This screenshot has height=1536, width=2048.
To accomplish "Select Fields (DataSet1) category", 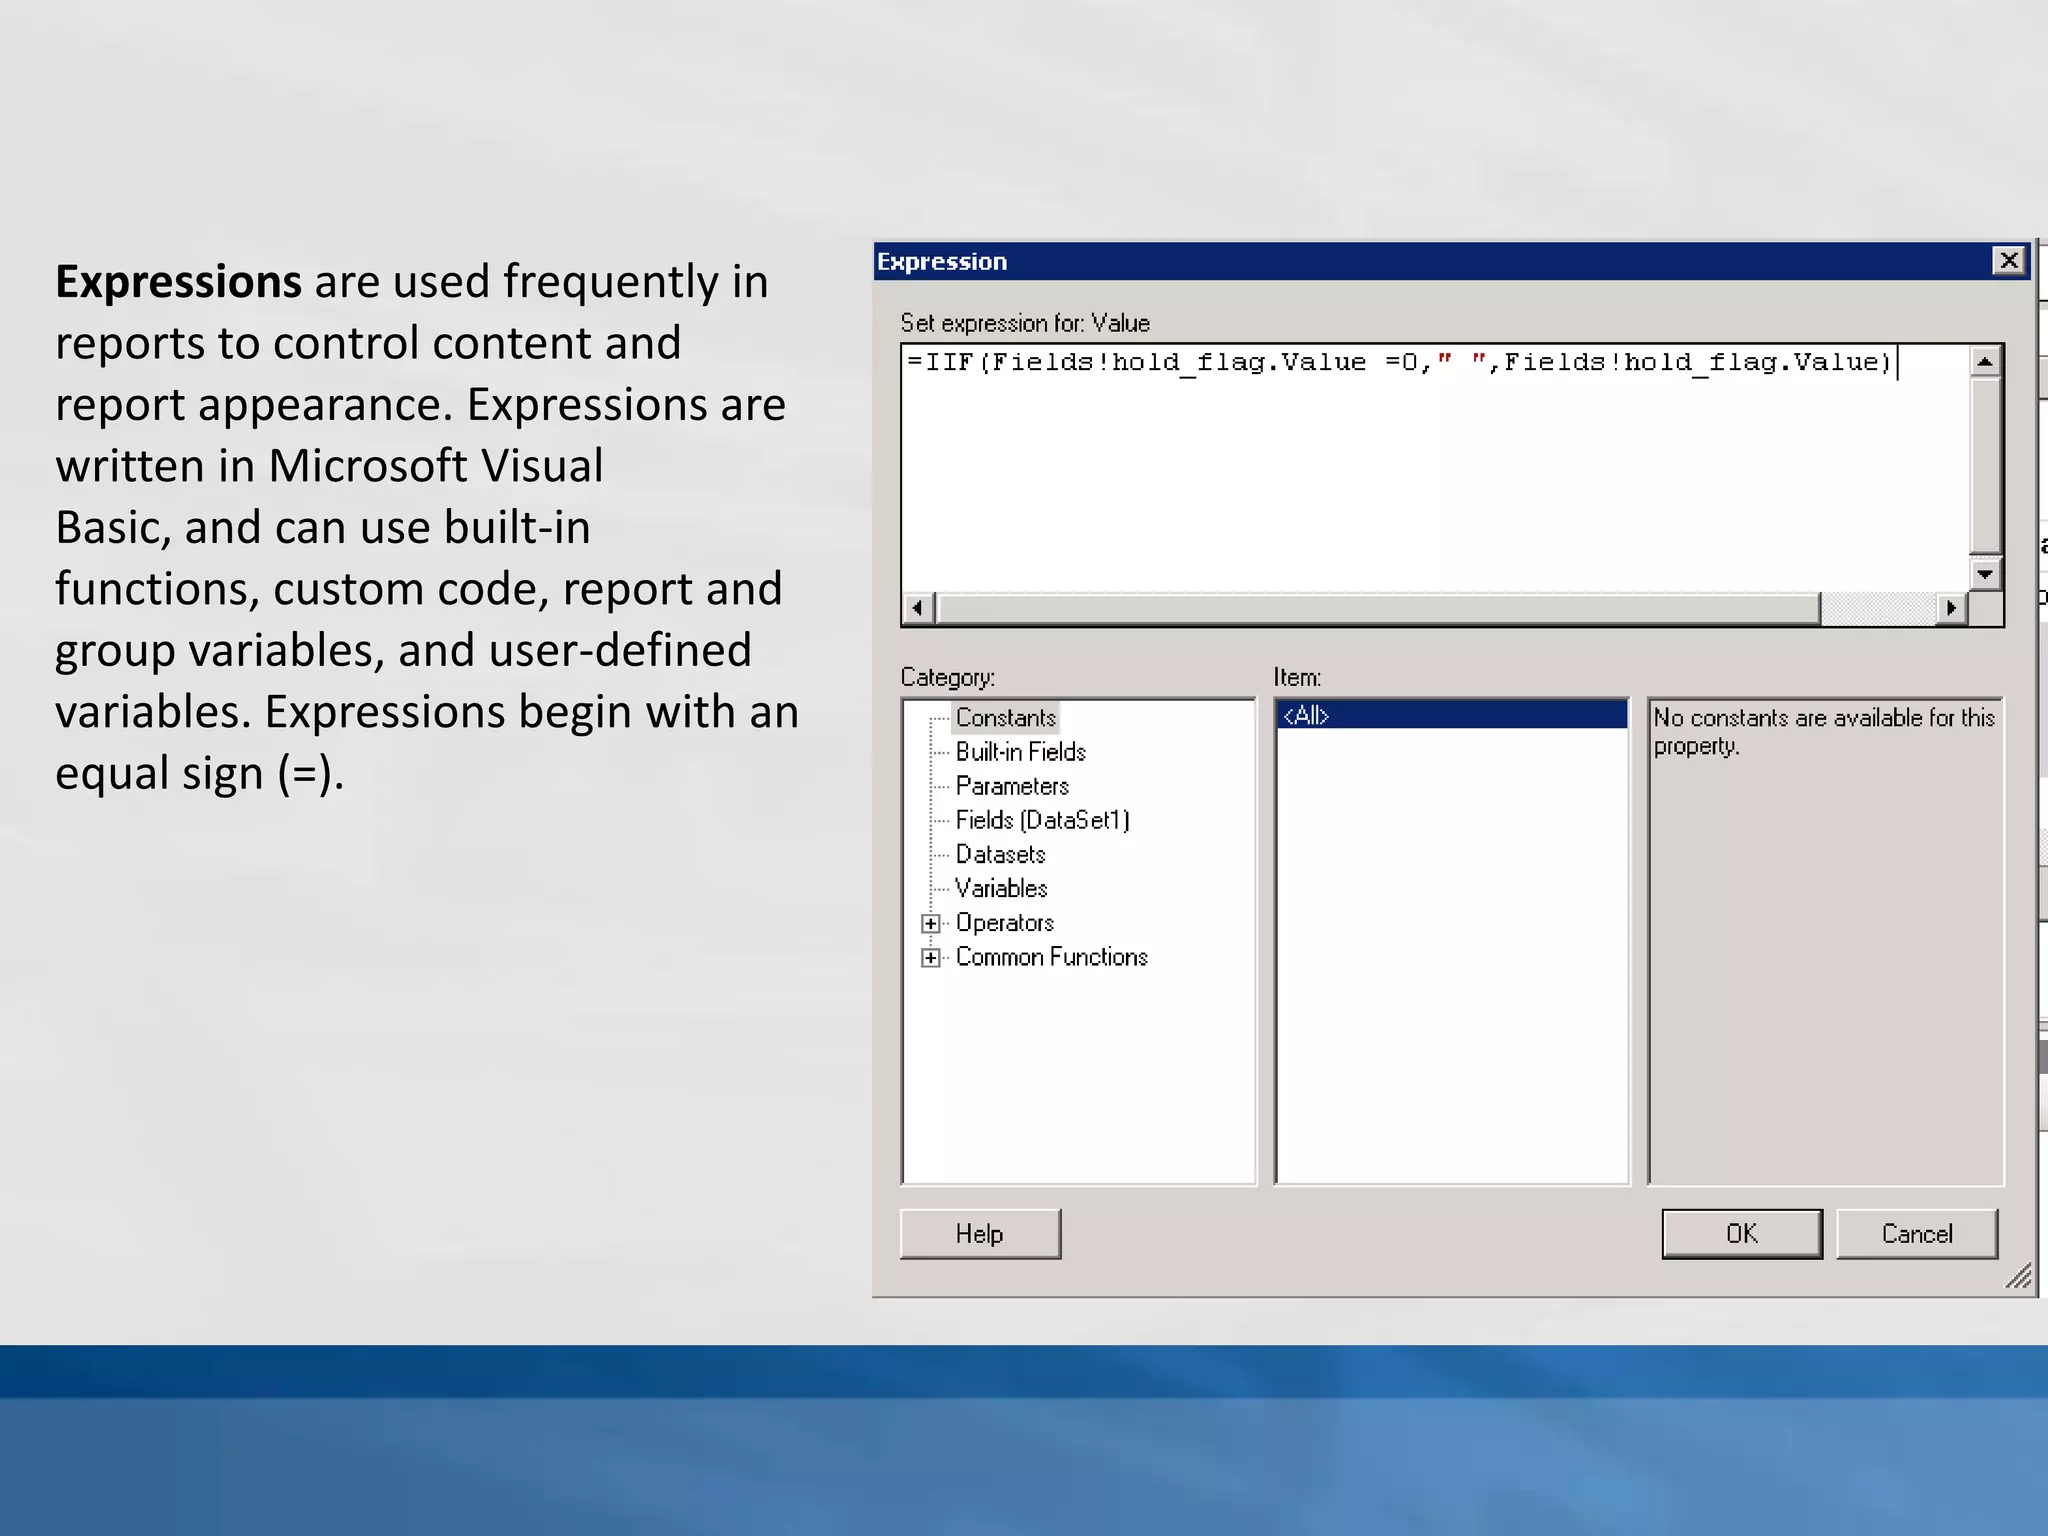I will click(1042, 820).
